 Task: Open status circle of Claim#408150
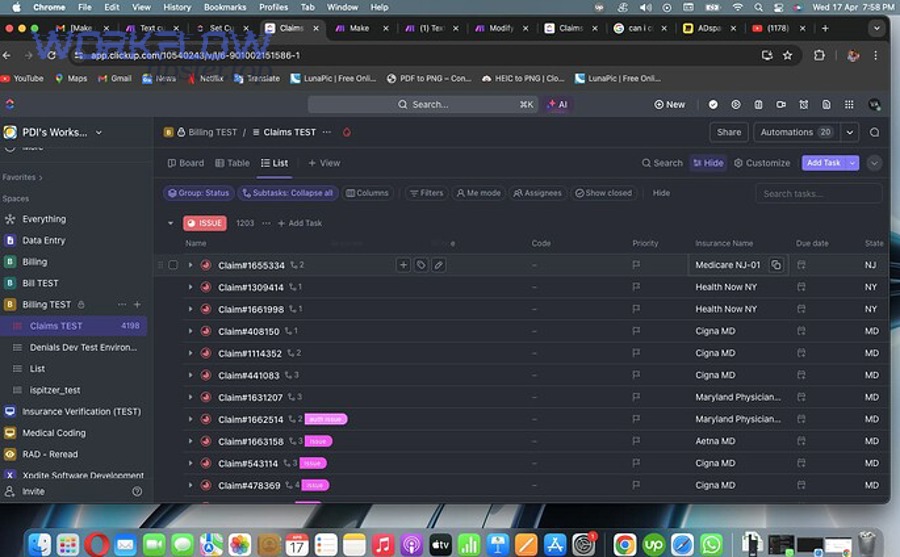(205, 331)
